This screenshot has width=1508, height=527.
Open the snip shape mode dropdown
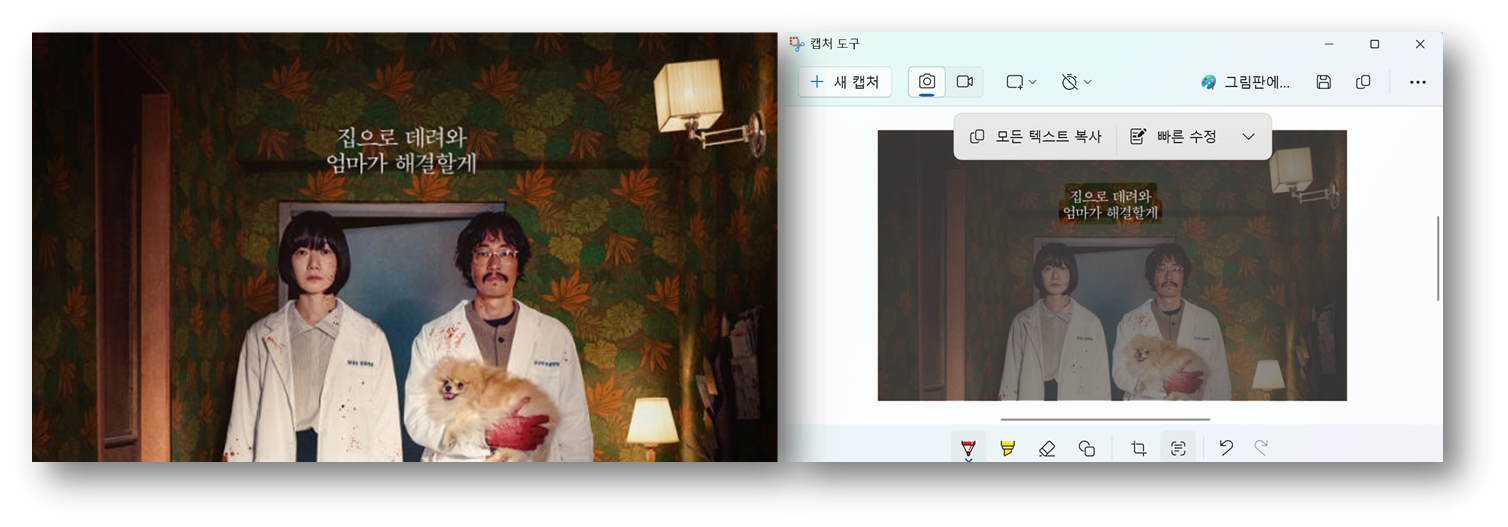[1021, 82]
